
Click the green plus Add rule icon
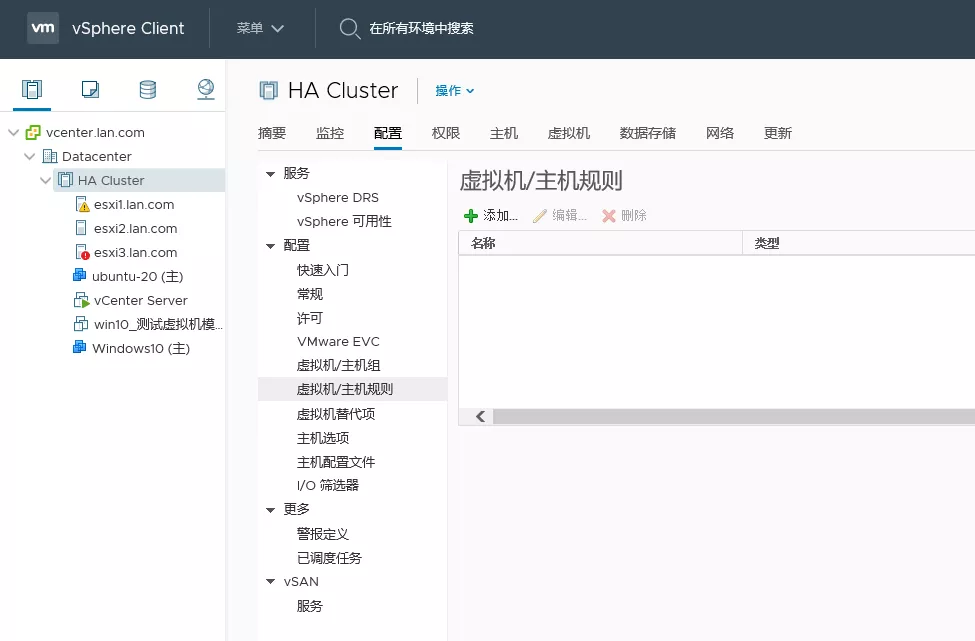(471, 216)
